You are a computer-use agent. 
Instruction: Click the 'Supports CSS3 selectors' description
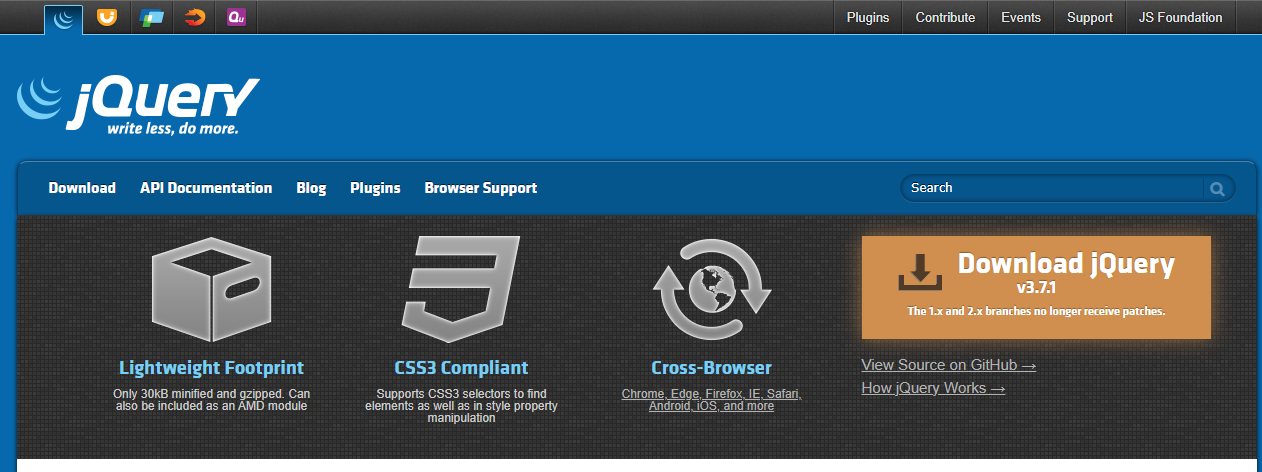461,406
